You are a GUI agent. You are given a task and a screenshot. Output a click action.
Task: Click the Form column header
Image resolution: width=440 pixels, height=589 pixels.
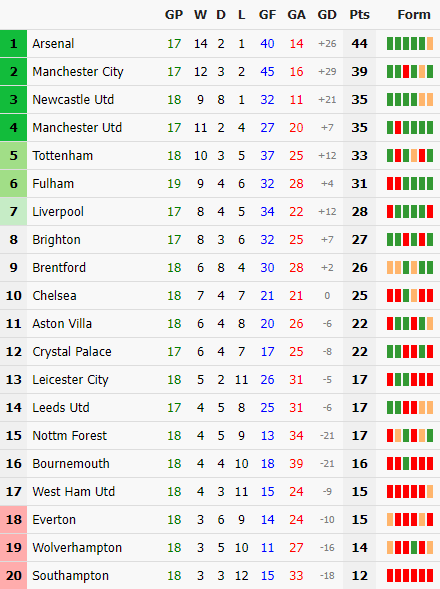414,15
